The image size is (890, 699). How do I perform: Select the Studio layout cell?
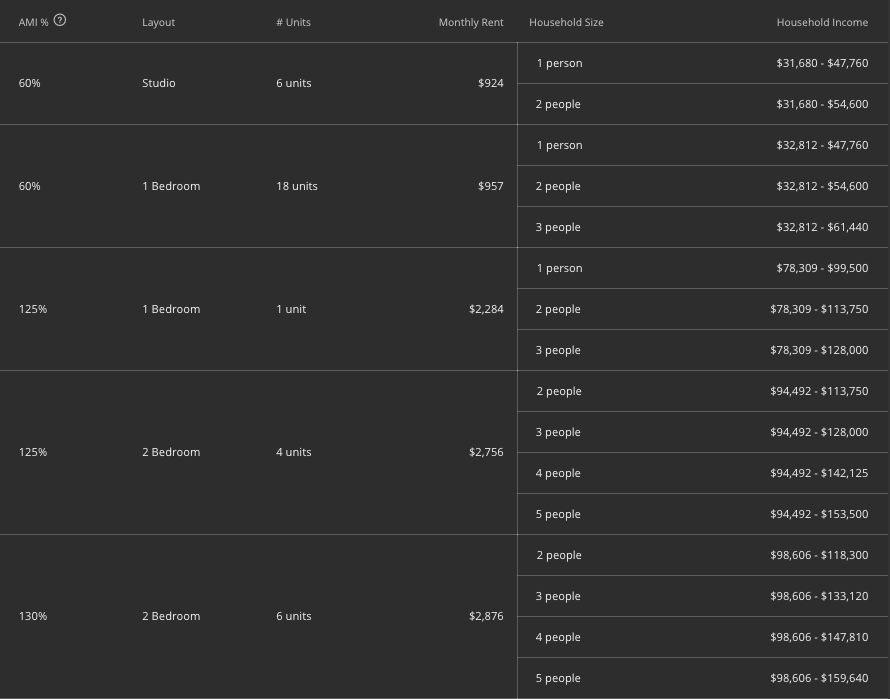pos(158,83)
